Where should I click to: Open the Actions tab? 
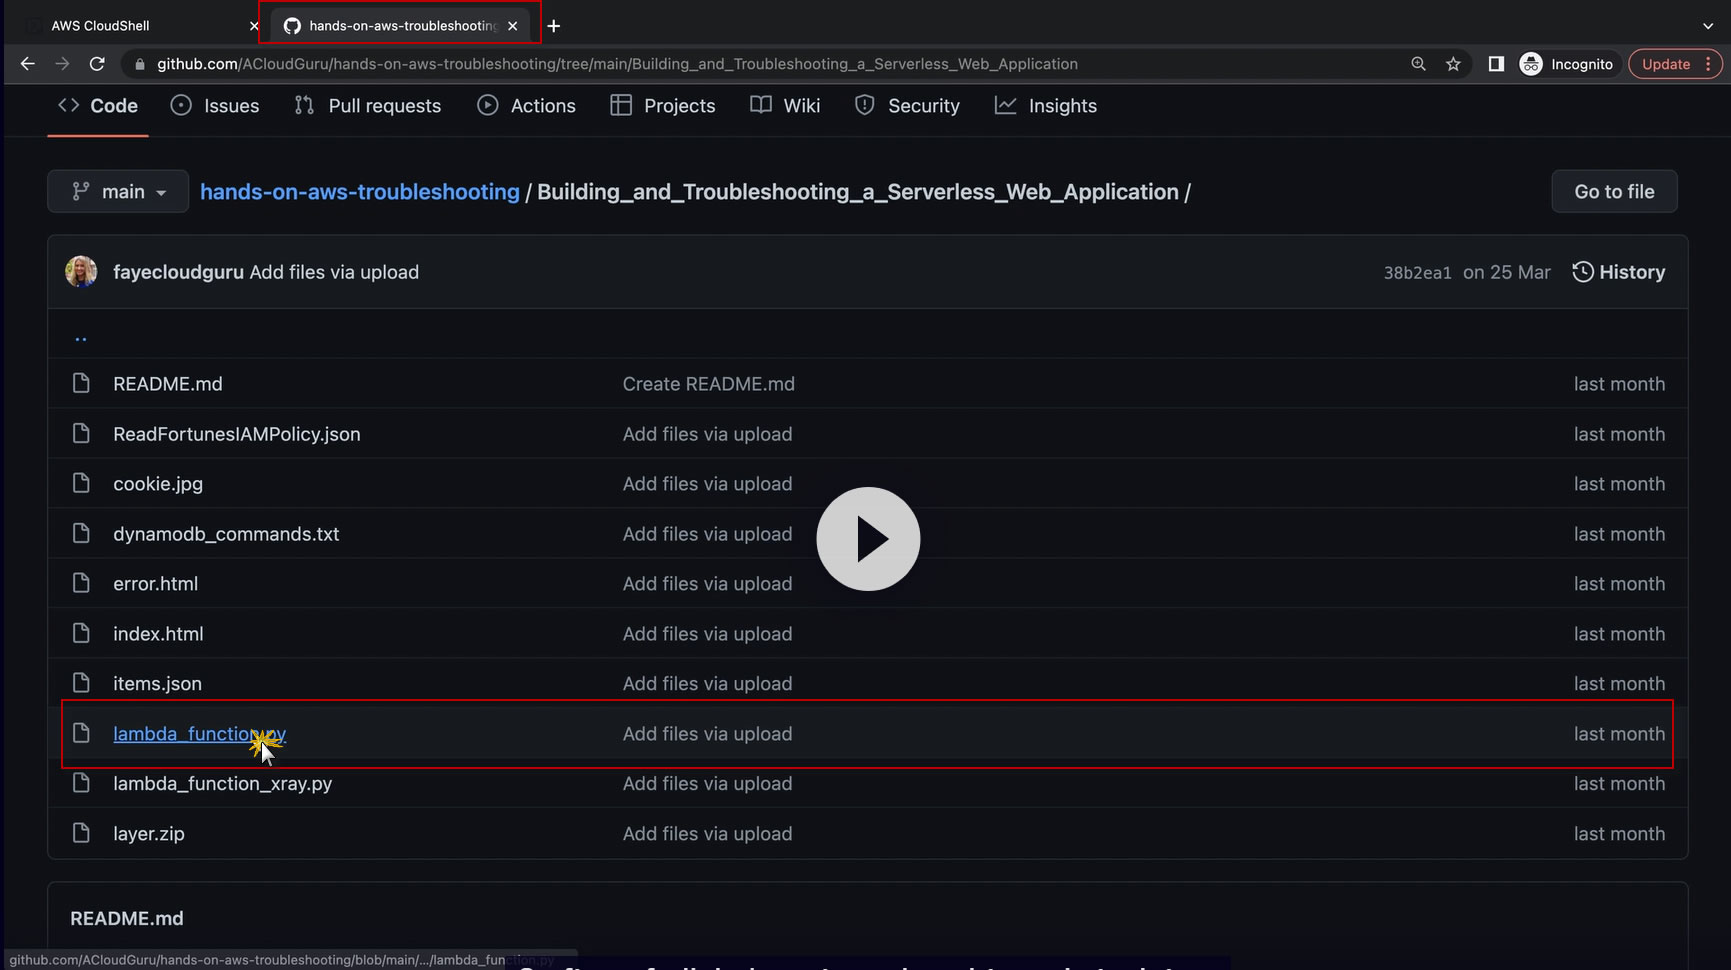[x=527, y=106]
